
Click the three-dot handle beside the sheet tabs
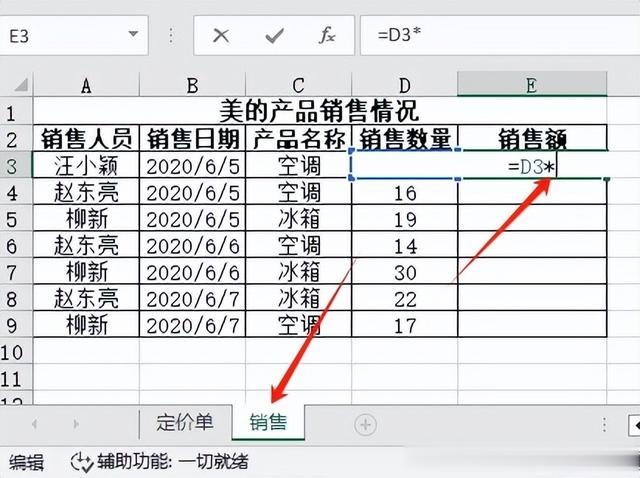pyautogui.click(x=604, y=425)
